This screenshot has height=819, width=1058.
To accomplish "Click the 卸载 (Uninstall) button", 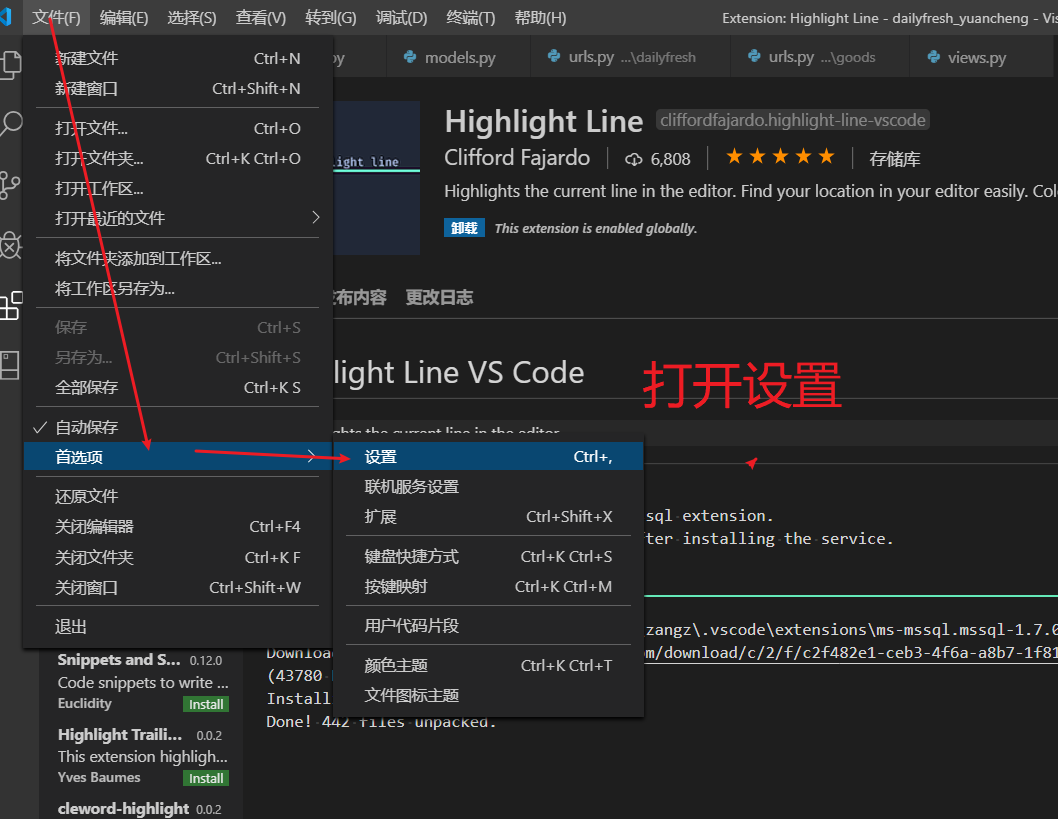I will [464, 228].
